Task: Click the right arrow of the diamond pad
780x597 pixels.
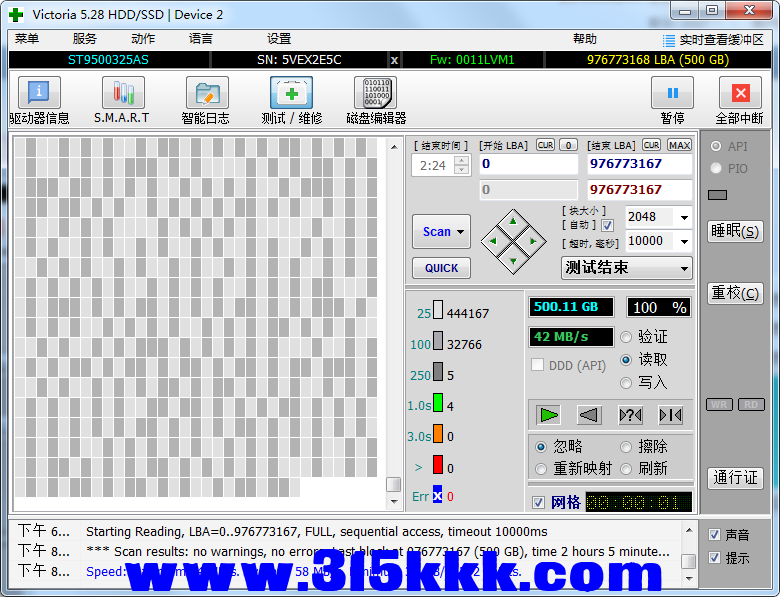Action: [x=533, y=241]
